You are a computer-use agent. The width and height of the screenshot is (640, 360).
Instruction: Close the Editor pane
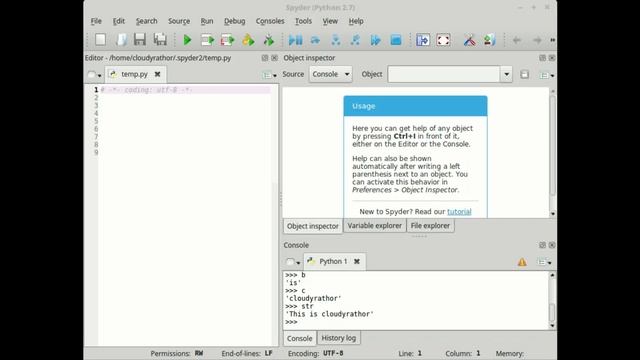274,58
